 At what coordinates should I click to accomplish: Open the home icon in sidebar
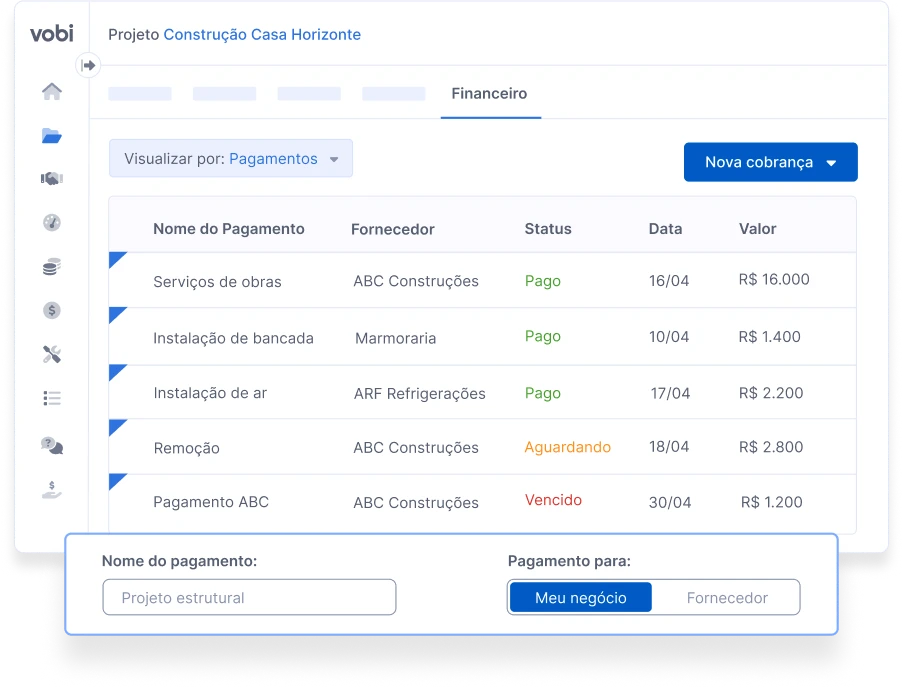click(x=52, y=91)
